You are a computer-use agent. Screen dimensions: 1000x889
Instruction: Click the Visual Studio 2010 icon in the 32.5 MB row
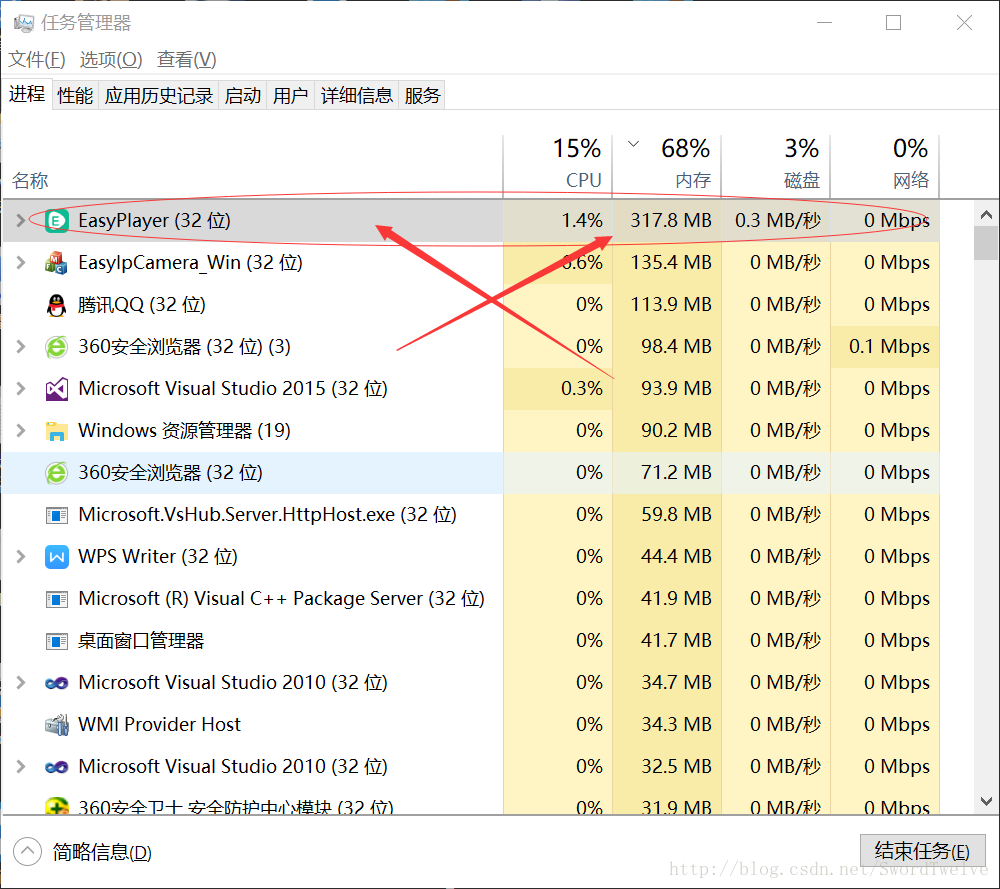tap(57, 767)
